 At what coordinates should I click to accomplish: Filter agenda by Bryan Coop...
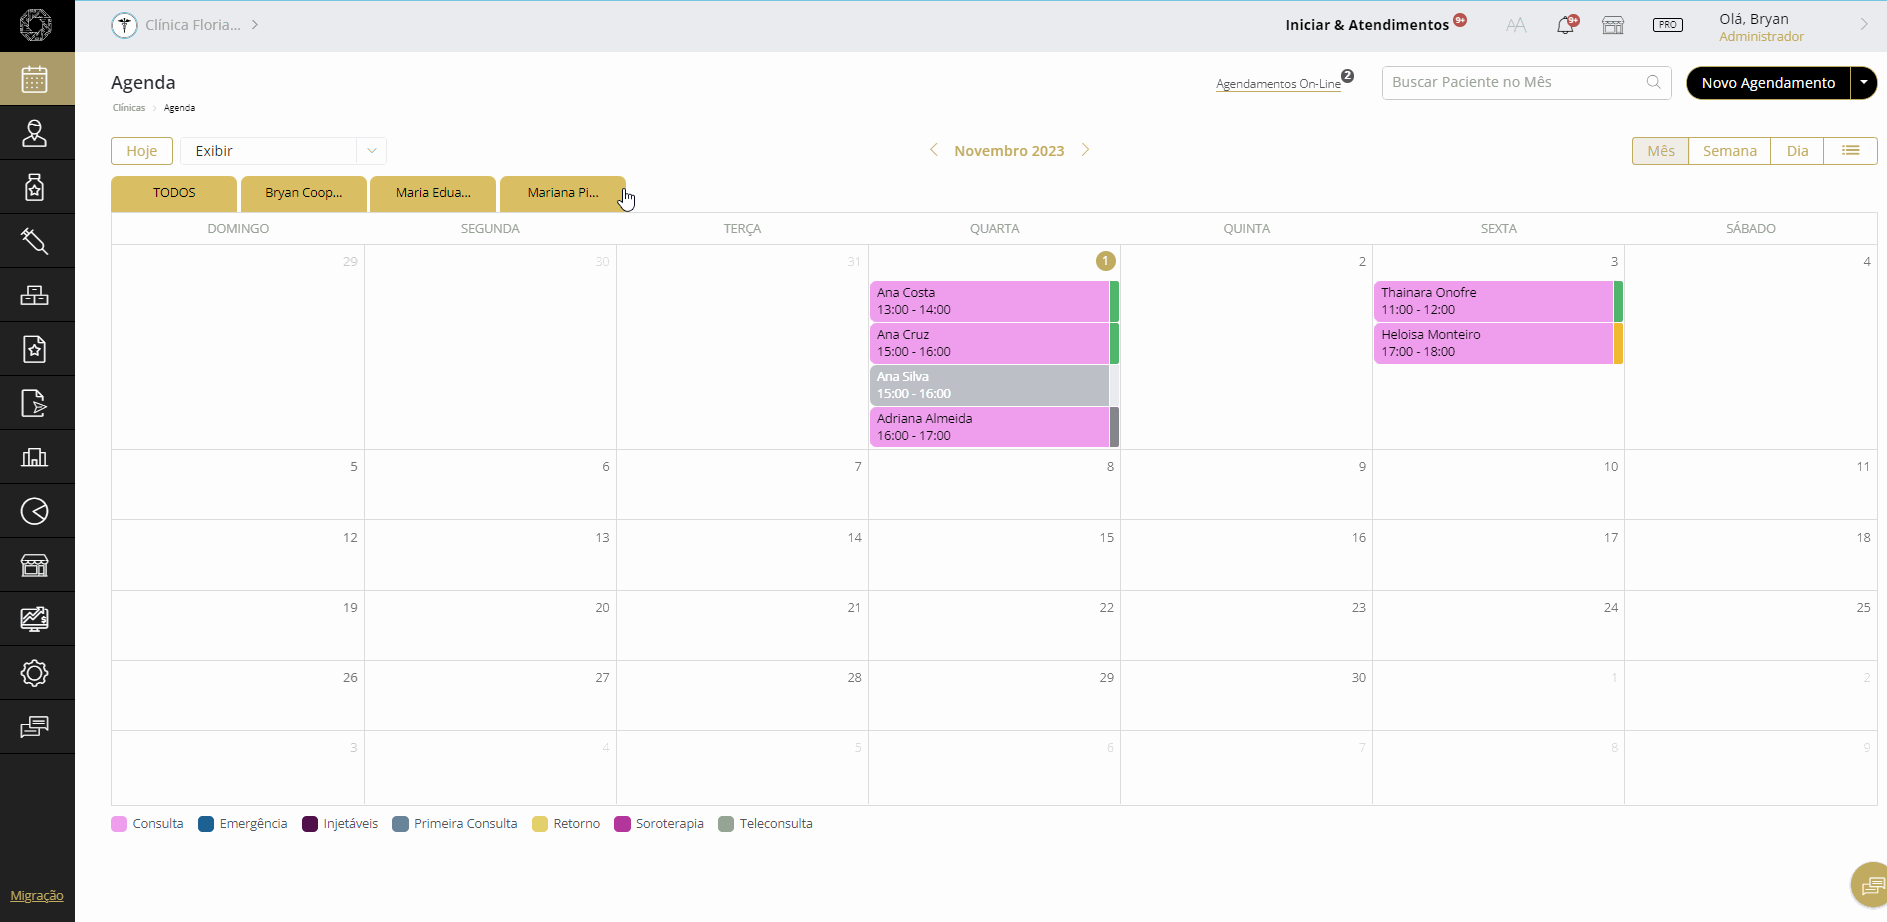(303, 193)
